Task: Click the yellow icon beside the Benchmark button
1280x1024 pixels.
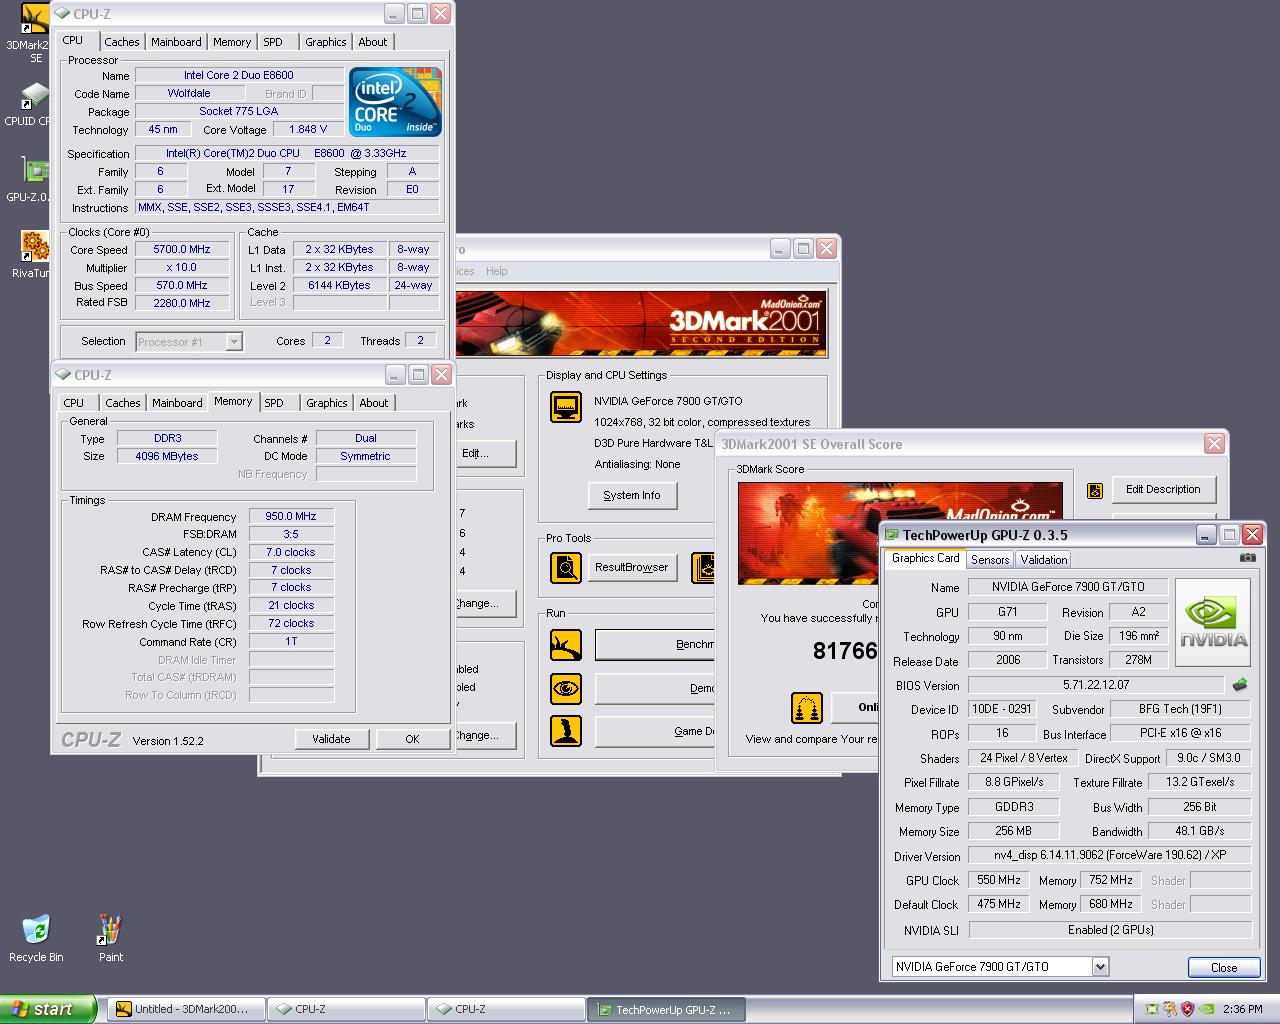Action: coord(566,645)
